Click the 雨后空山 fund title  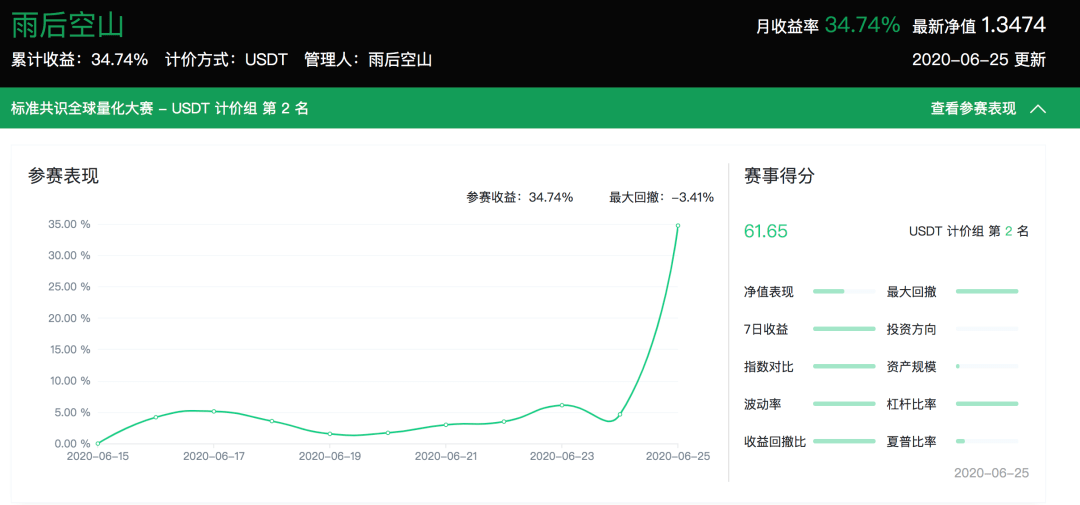click(x=68, y=25)
